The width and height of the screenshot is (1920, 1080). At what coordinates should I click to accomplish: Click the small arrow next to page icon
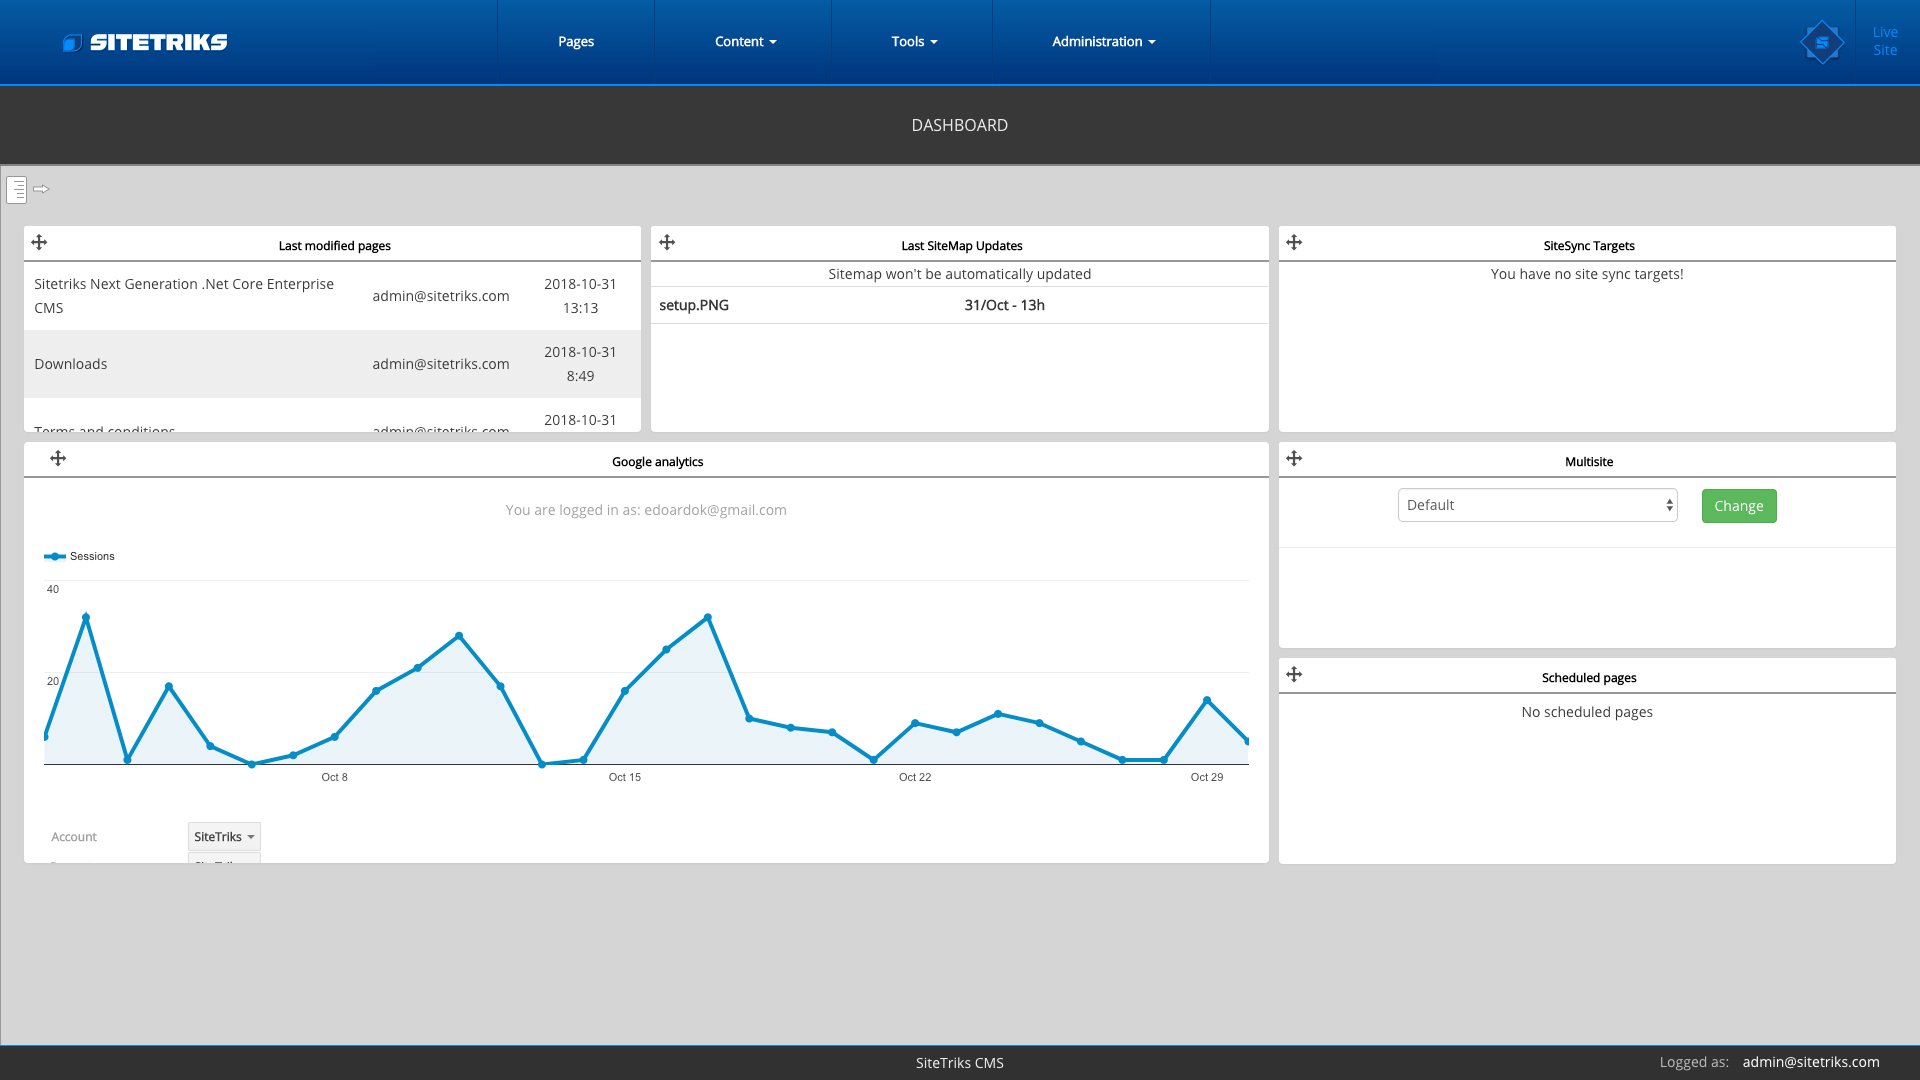tap(41, 189)
